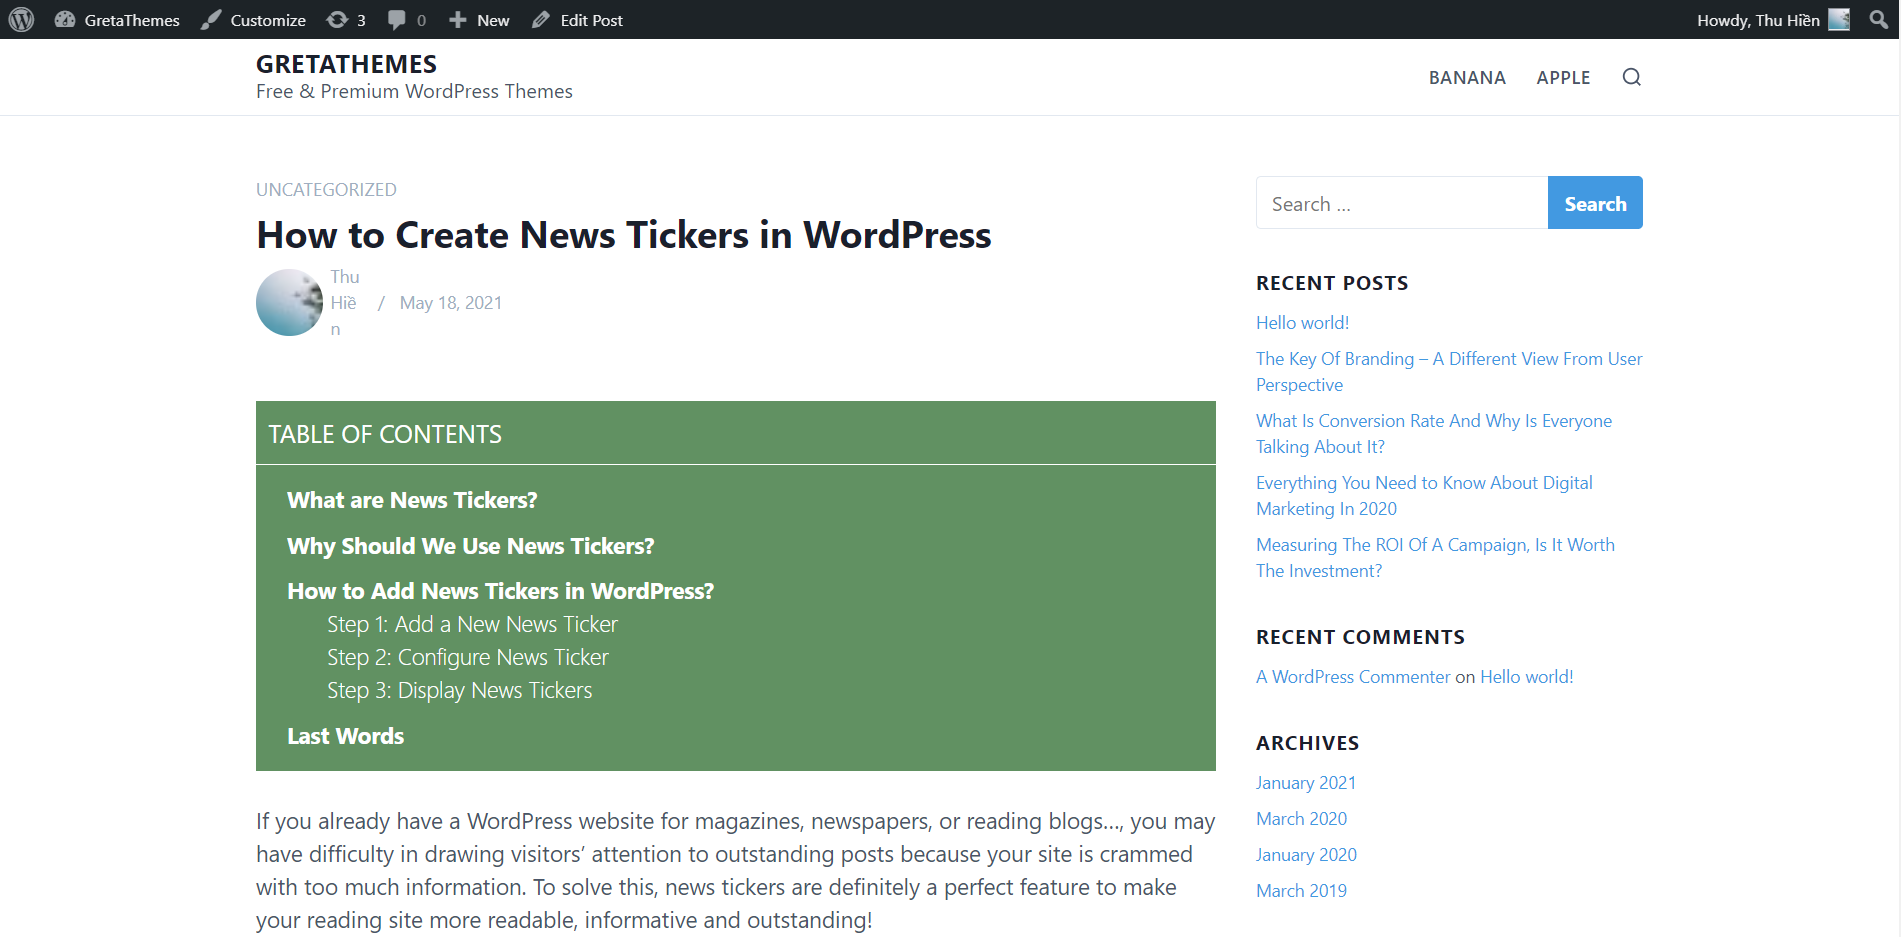Viewport: 1901px width, 937px height.
Task: Click the May 18, 2021 post date
Action: coord(451,303)
